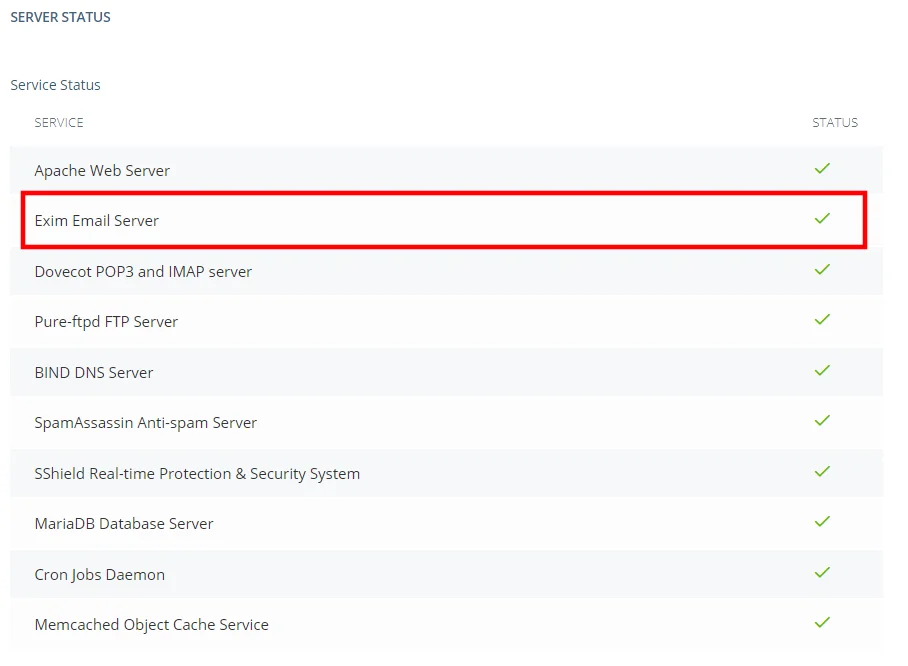Viewport: 908px width, 666px height.
Task: Click the SERVICE column header
Action: 58,122
